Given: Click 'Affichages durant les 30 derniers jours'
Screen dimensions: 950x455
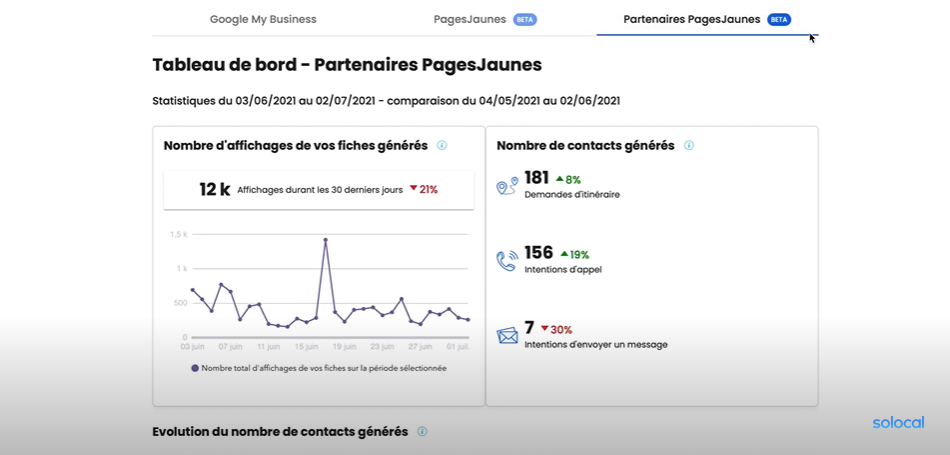Looking at the screenshot, I should point(320,190).
